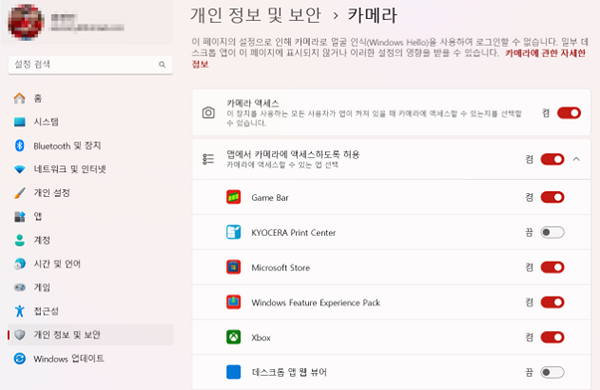600x390 pixels.
Task: Open 카메라에 관한 자세한 정보 link
Action: (x=545, y=53)
